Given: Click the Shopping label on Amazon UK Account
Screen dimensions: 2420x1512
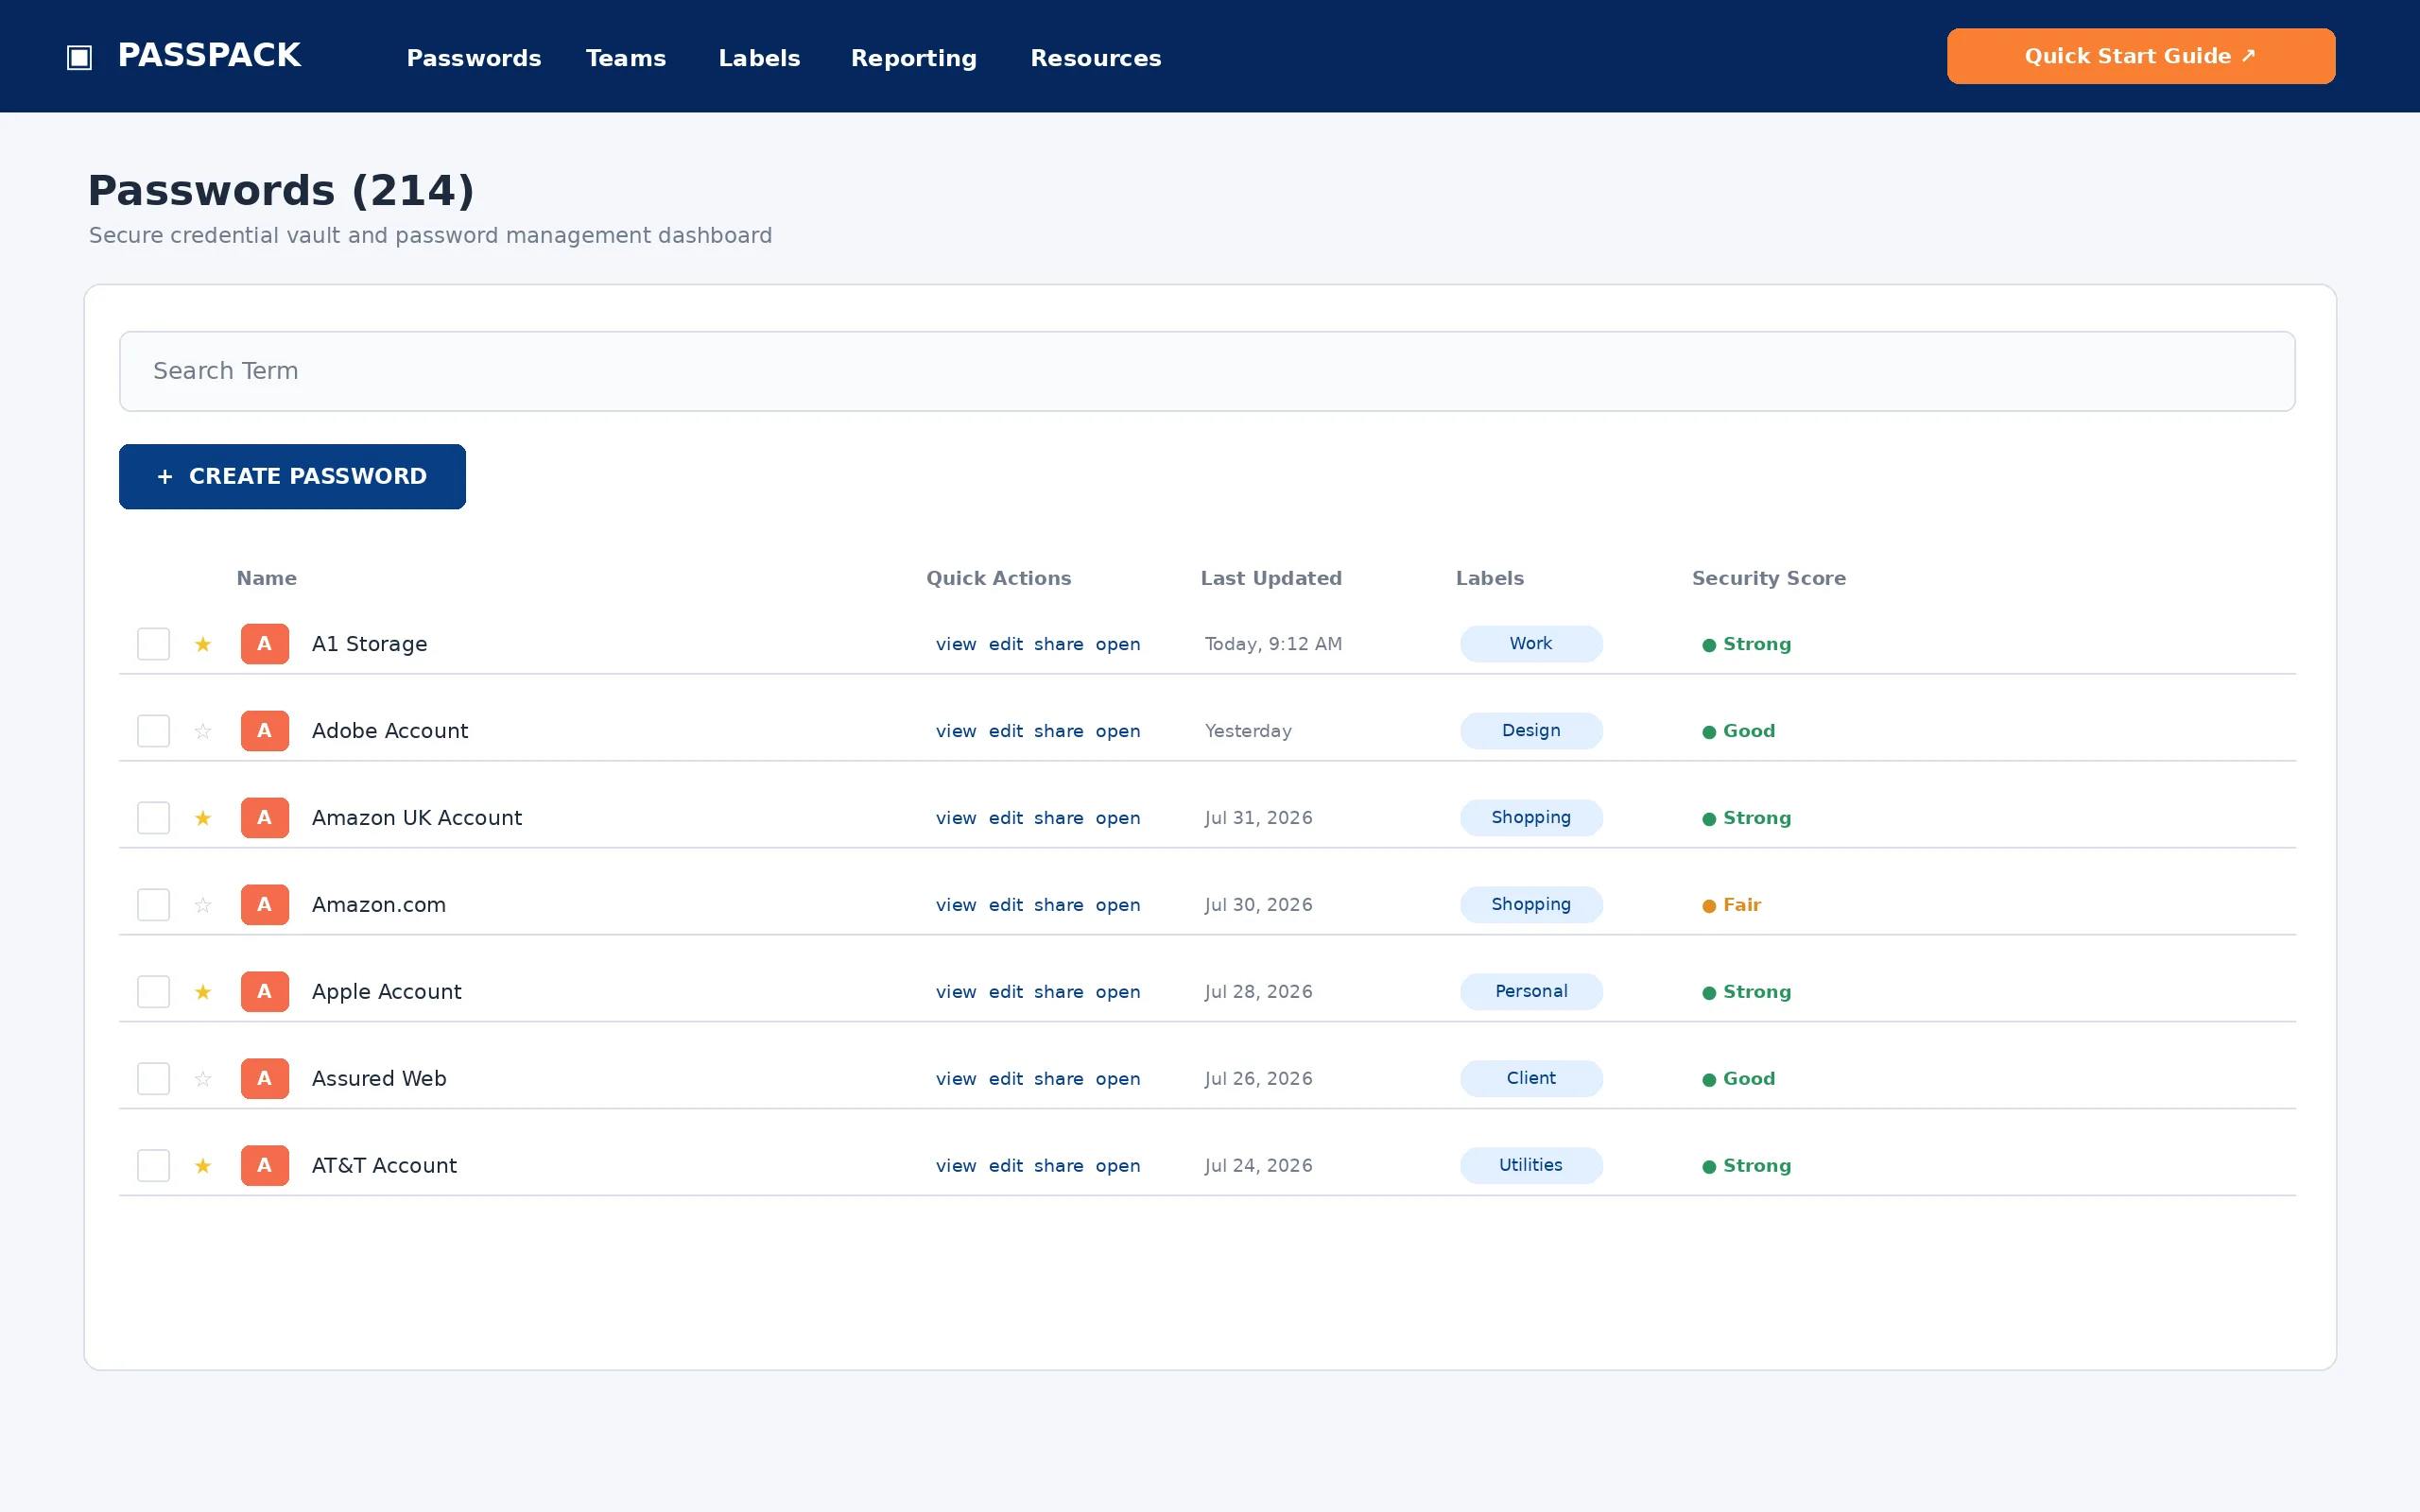Looking at the screenshot, I should coord(1531,818).
